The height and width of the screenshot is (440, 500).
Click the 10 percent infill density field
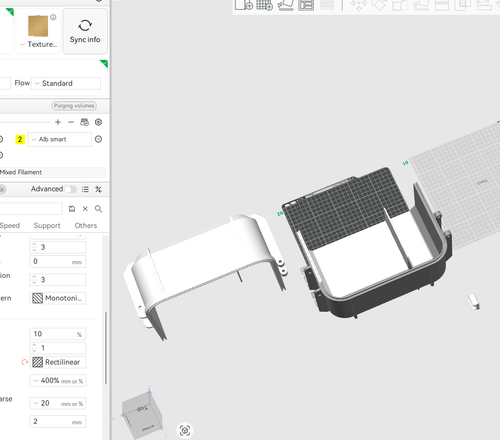58,334
